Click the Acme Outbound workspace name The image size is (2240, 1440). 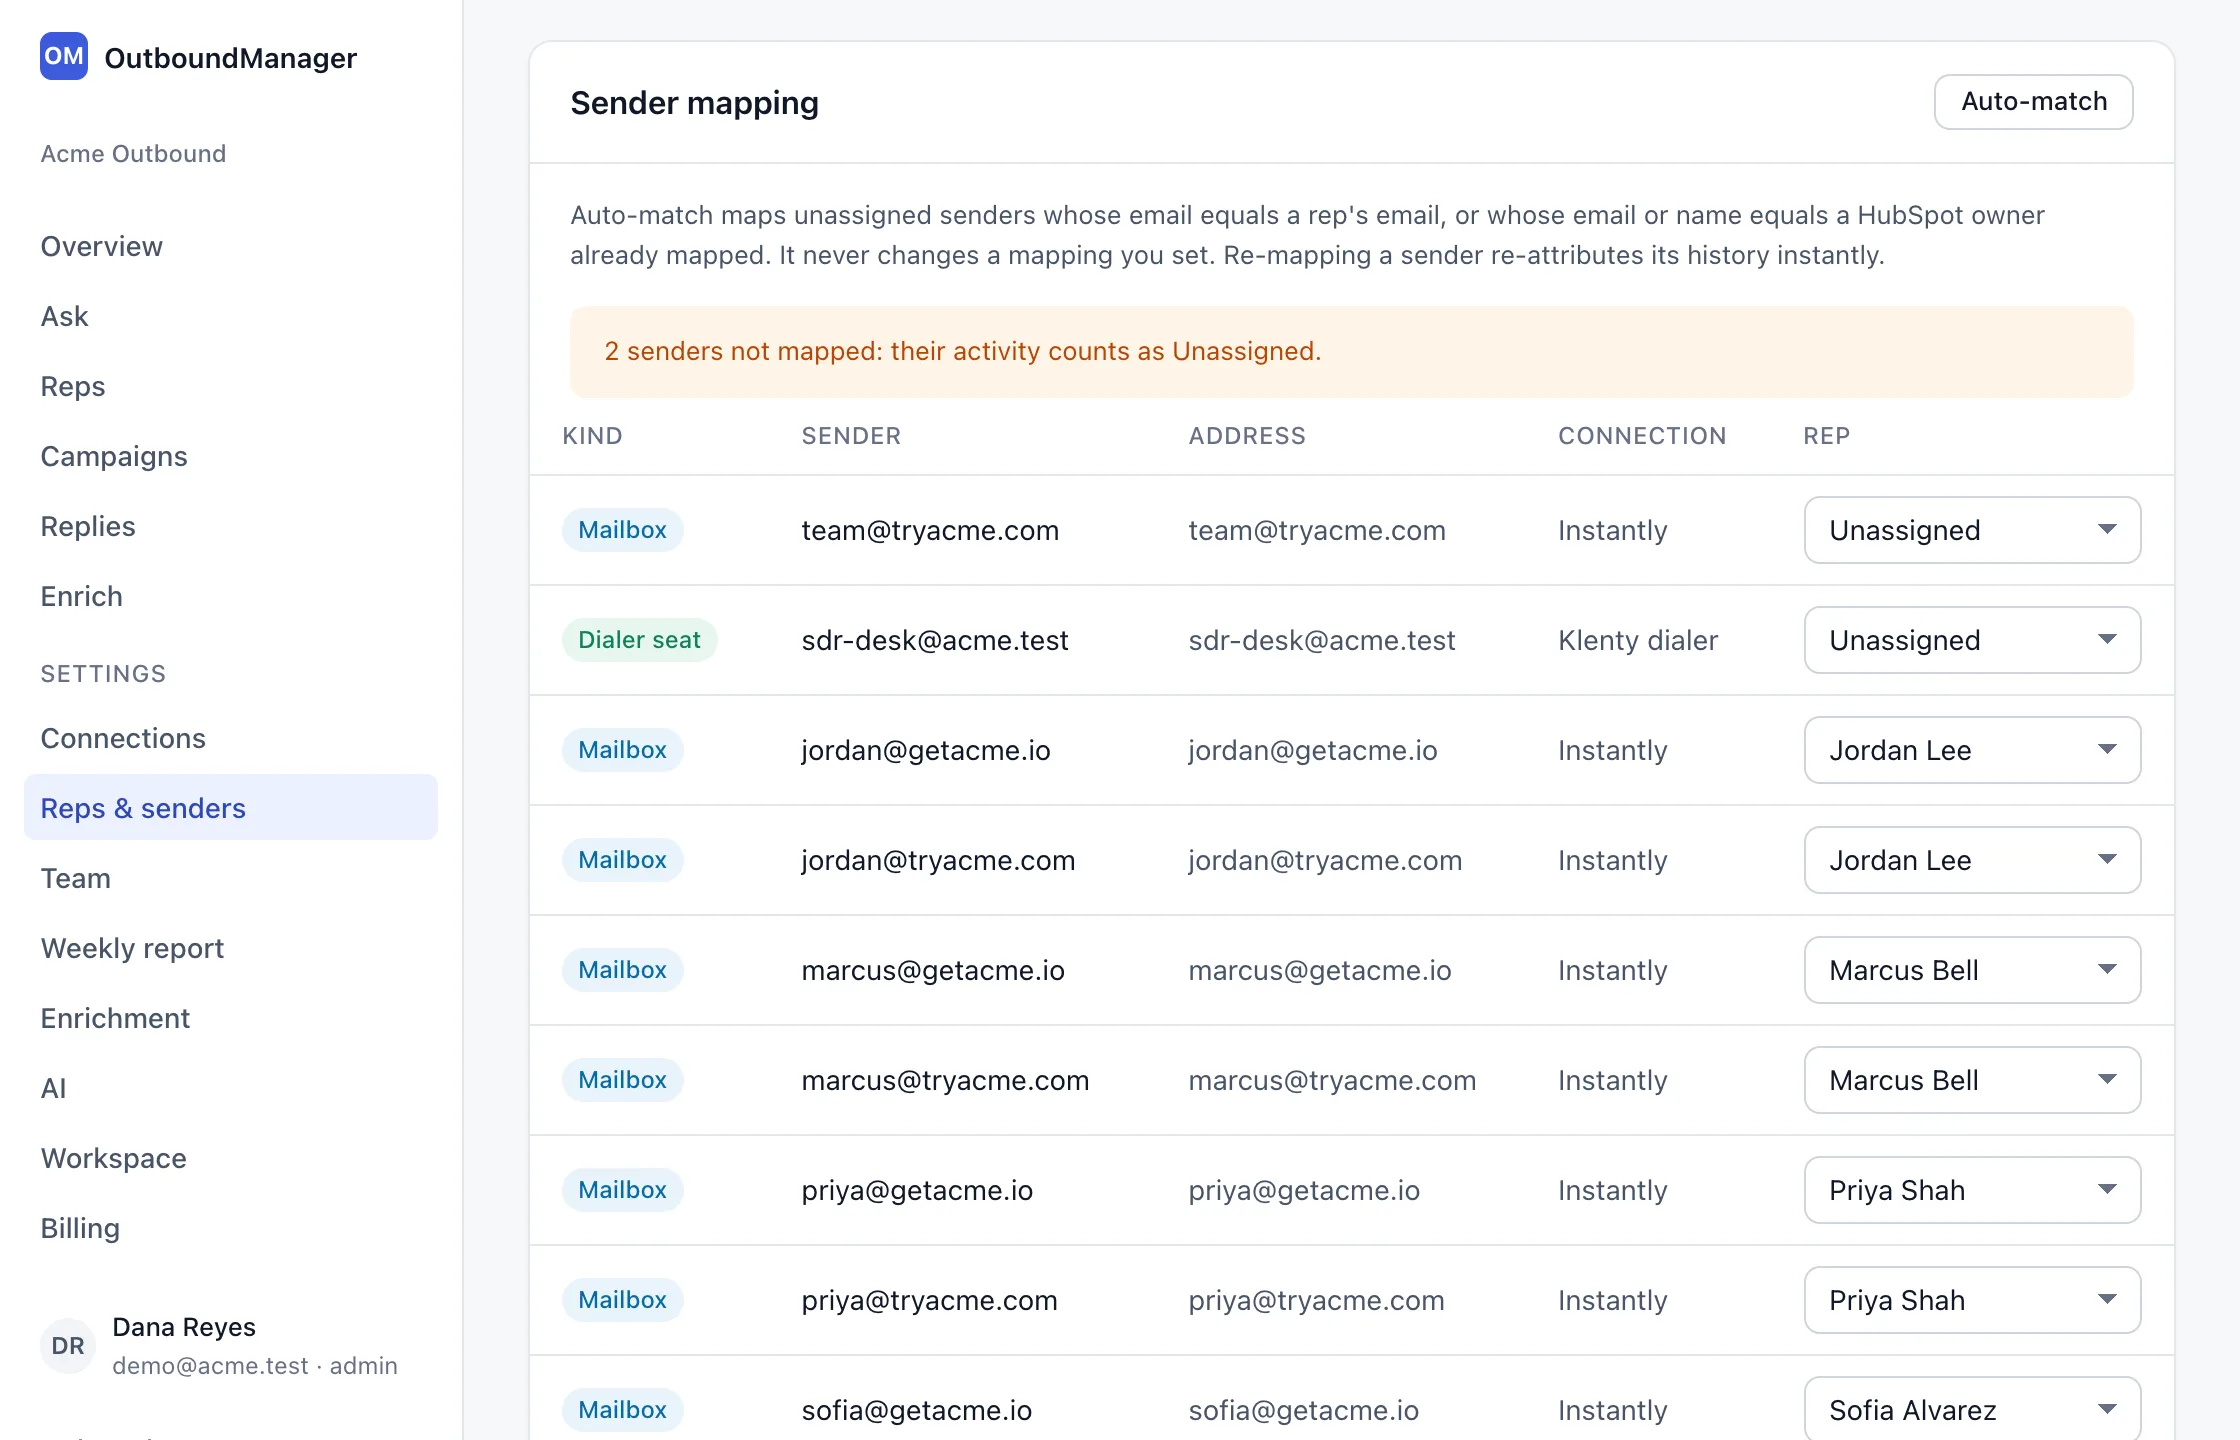click(x=133, y=154)
